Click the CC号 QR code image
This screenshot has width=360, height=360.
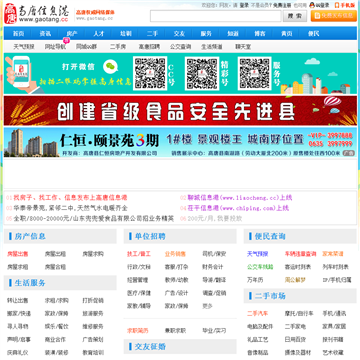[150, 73]
